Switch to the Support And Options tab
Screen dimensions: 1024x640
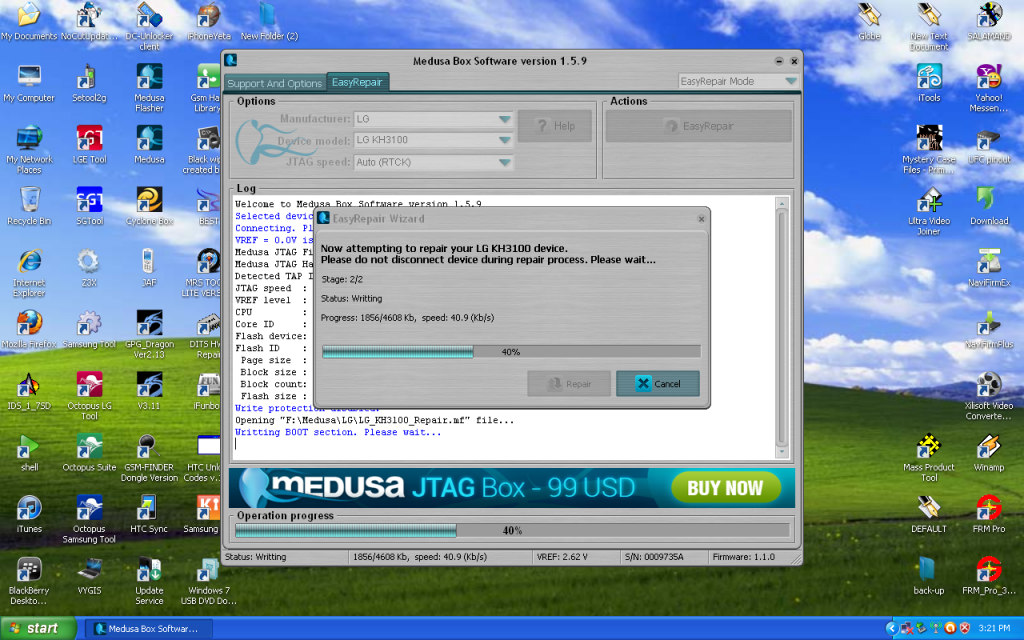point(274,84)
